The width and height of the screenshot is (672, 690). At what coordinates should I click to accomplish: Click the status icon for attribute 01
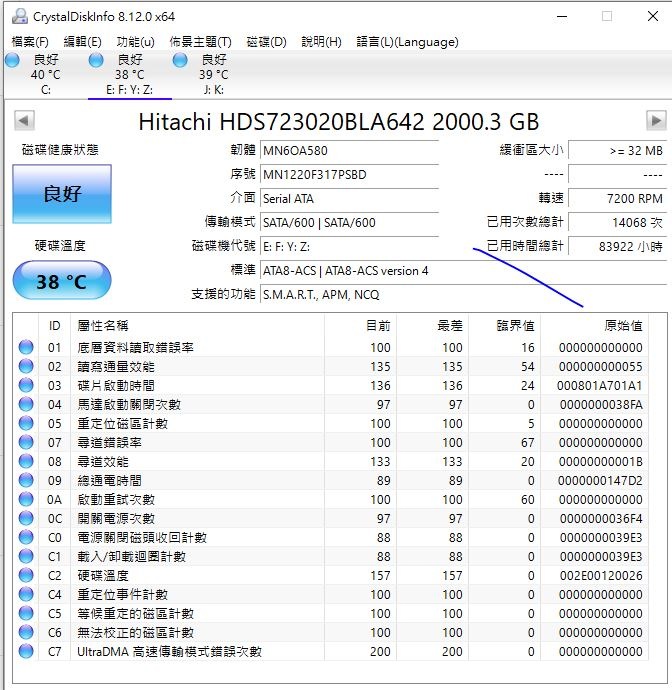[x=26, y=347]
